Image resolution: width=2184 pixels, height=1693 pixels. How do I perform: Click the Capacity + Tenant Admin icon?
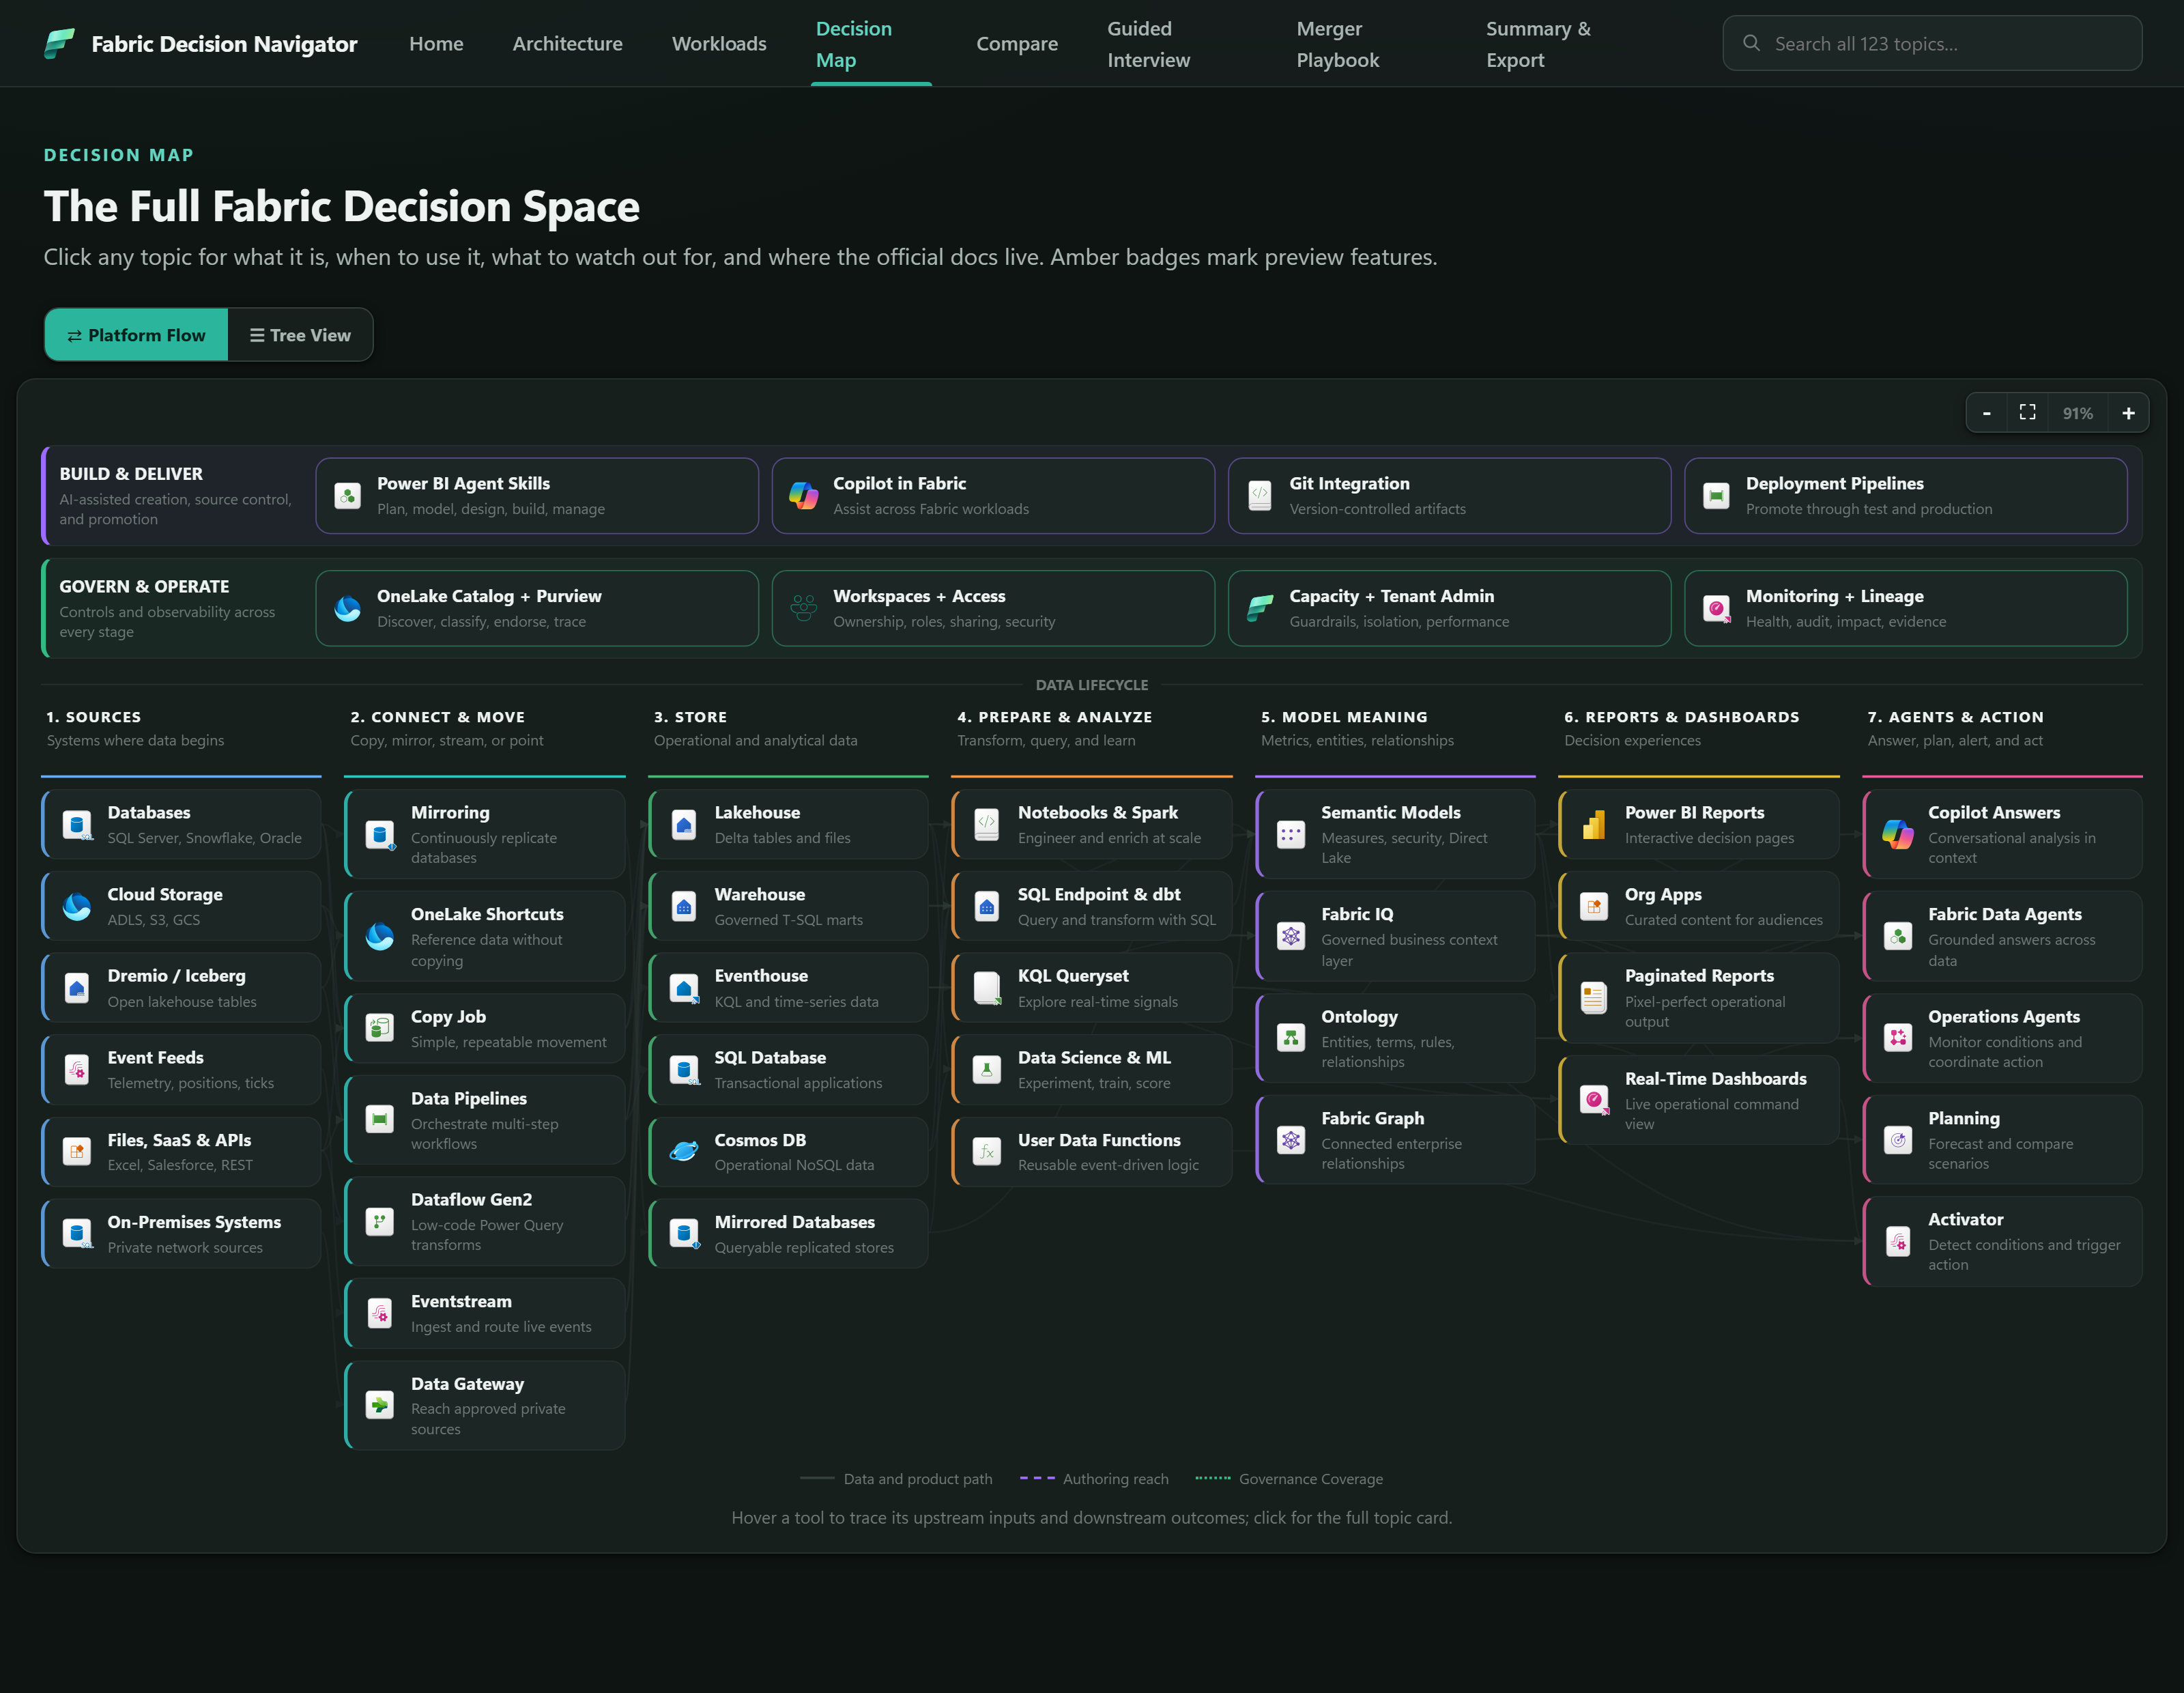(1260, 608)
